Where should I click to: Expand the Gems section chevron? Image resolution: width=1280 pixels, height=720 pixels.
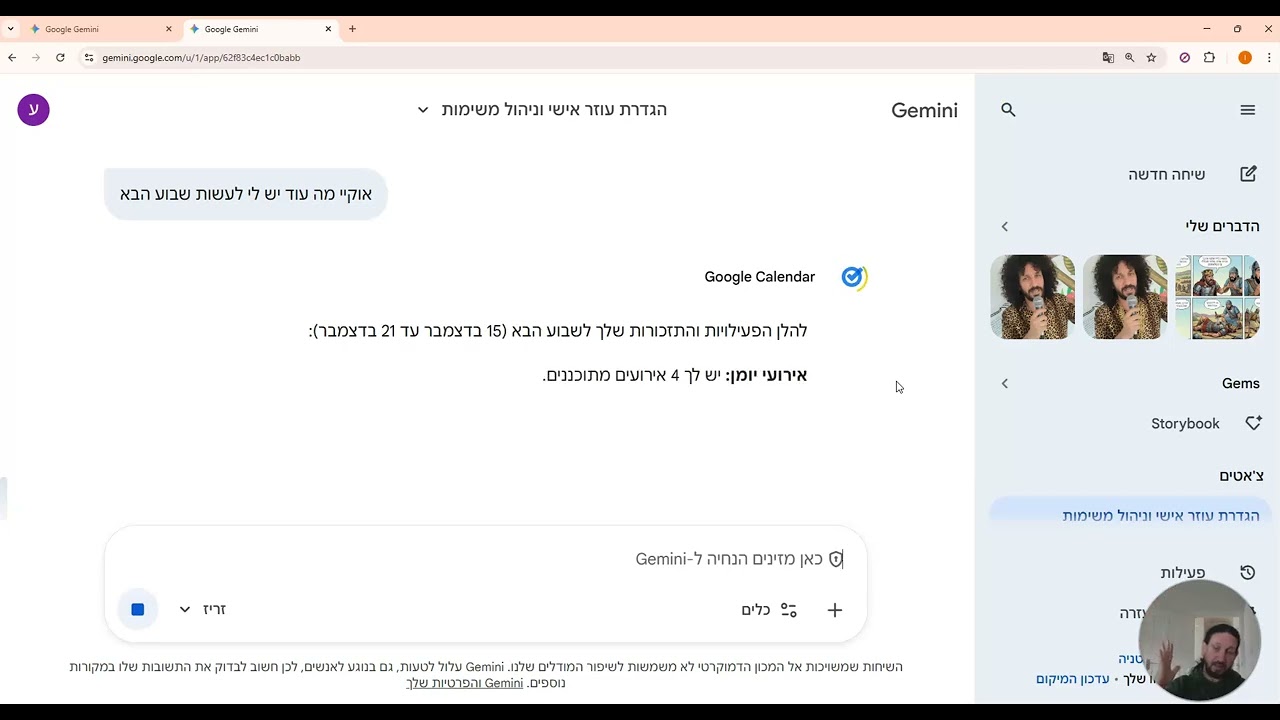pos(1005,384)
